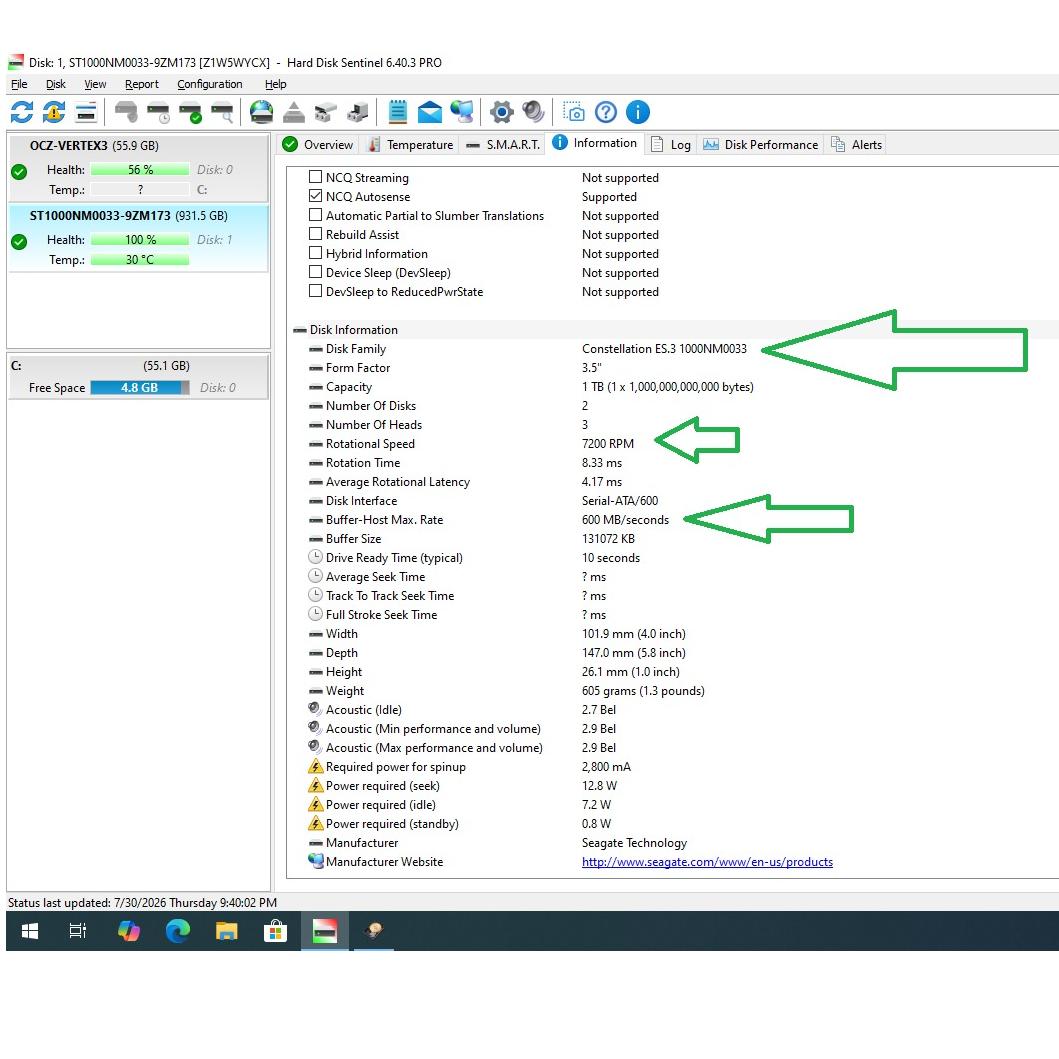Click the camera screenshot capture icon

coord(573,112)
